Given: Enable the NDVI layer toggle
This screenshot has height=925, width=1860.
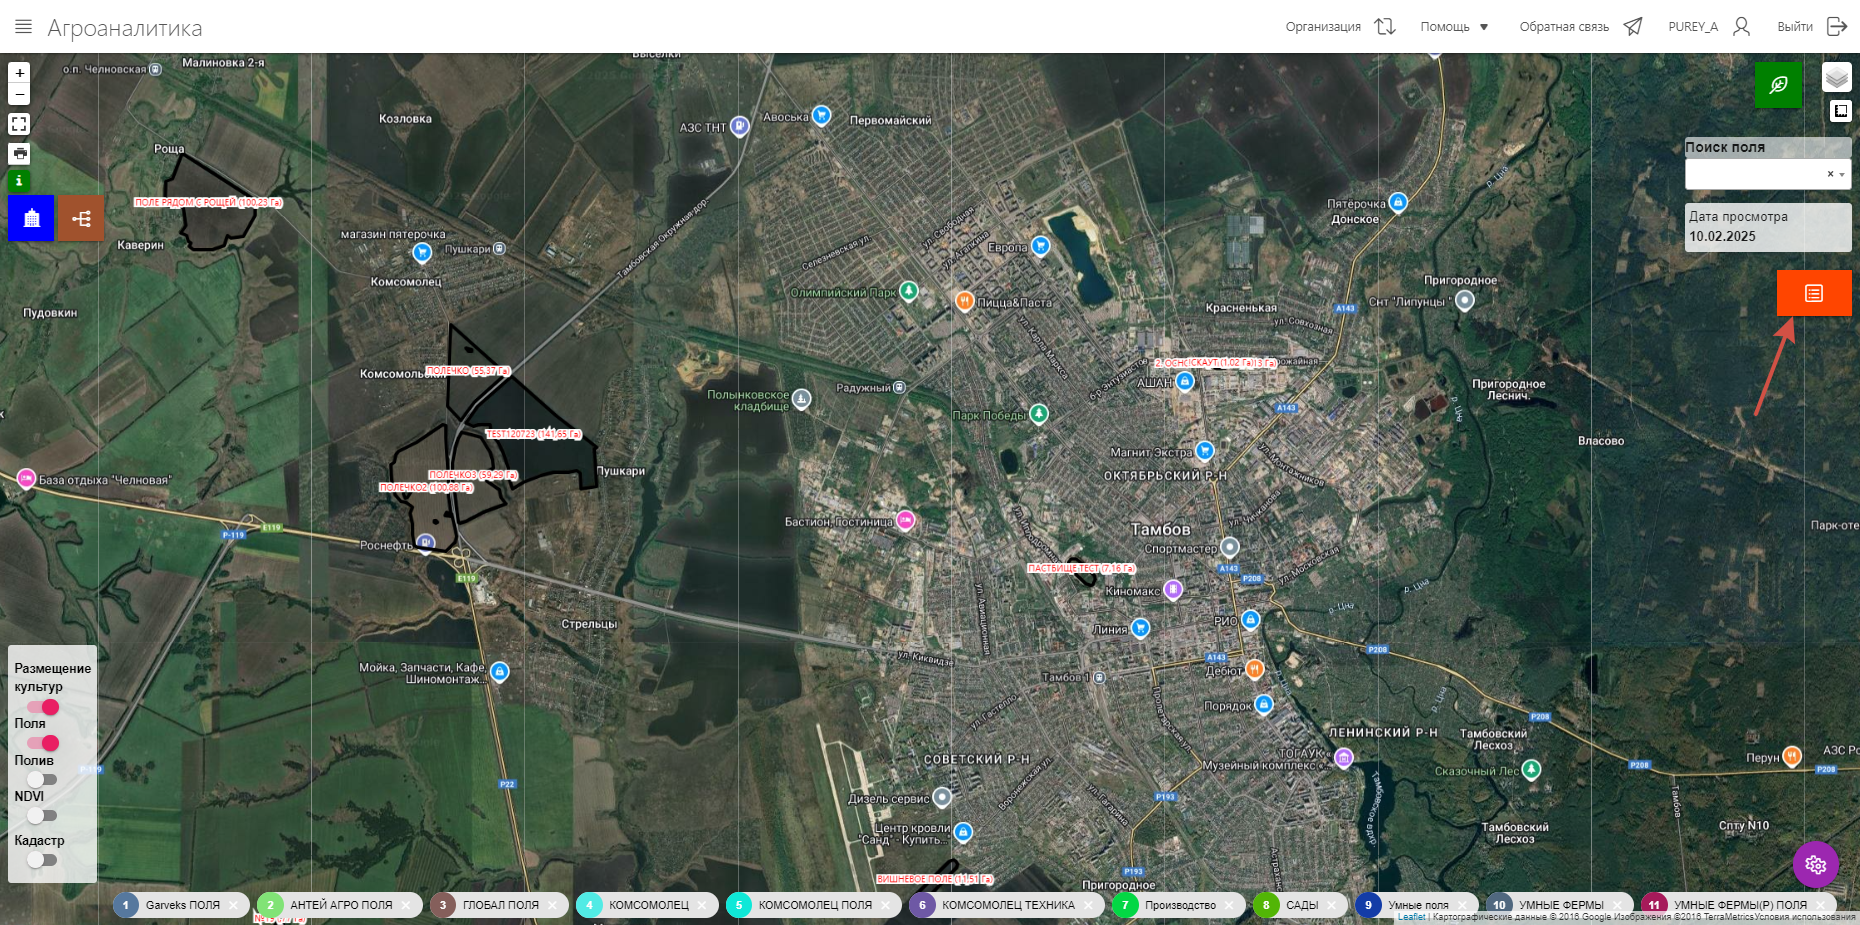Looking at the screenshot, I should [42, 815].
